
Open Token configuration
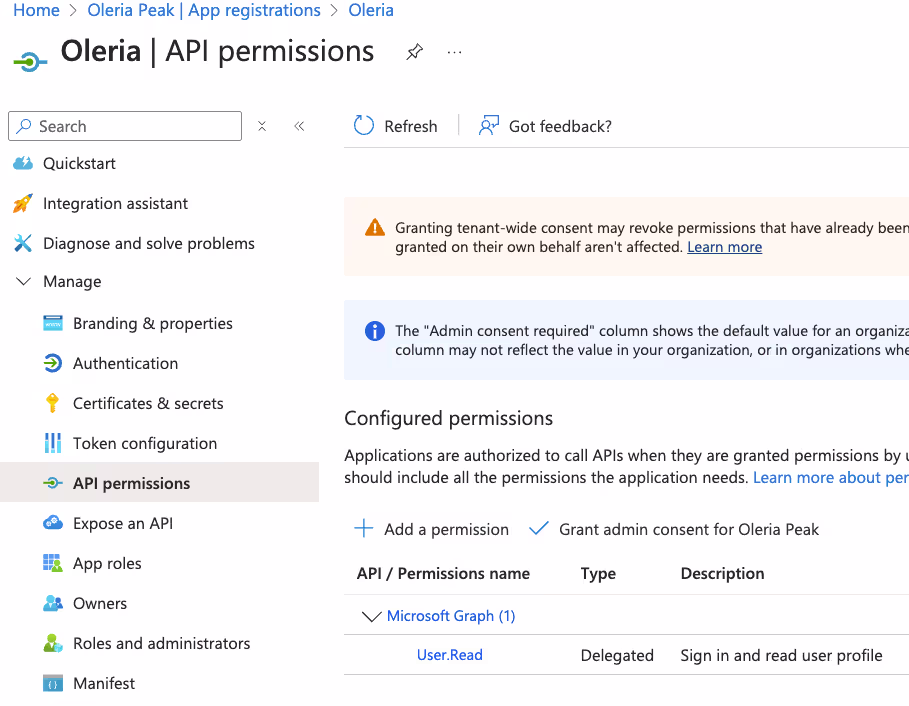click(145, 443)
